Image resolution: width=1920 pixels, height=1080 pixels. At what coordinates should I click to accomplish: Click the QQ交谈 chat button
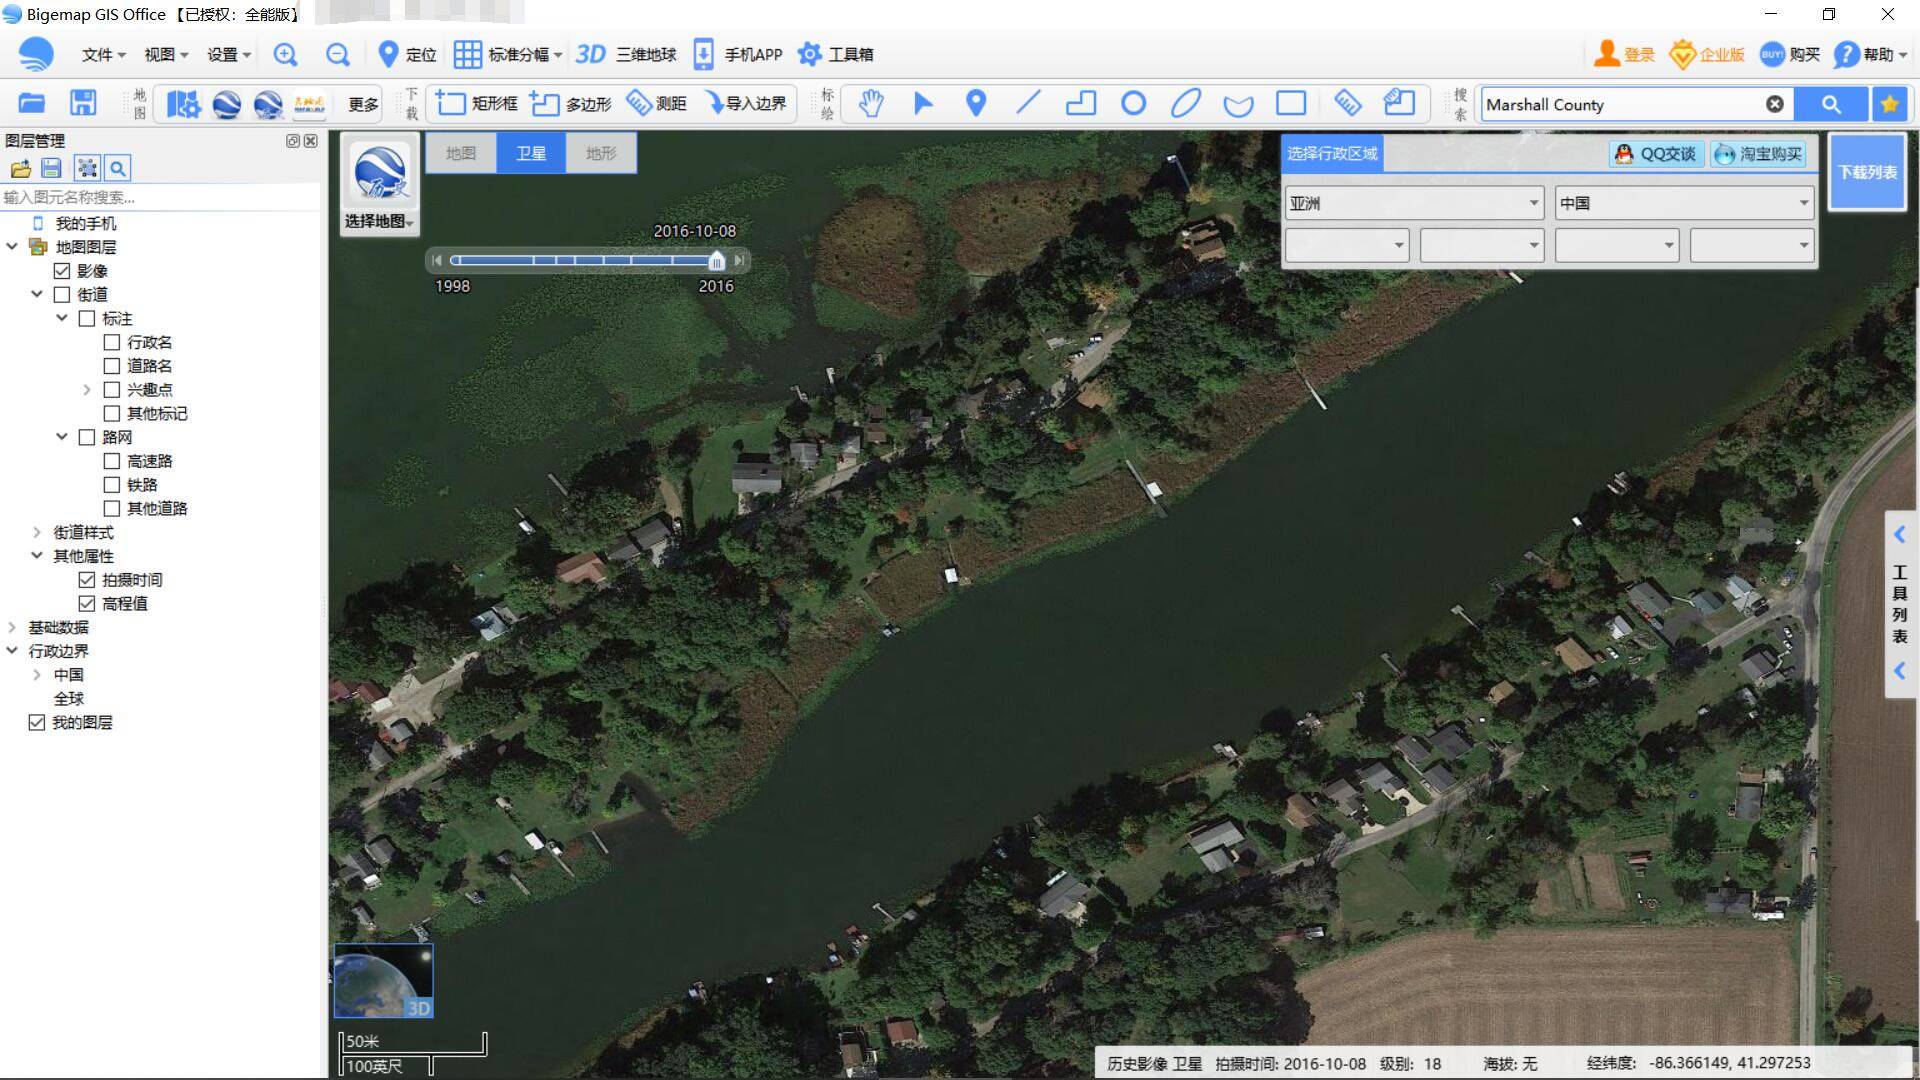[x=1655, y=154]
